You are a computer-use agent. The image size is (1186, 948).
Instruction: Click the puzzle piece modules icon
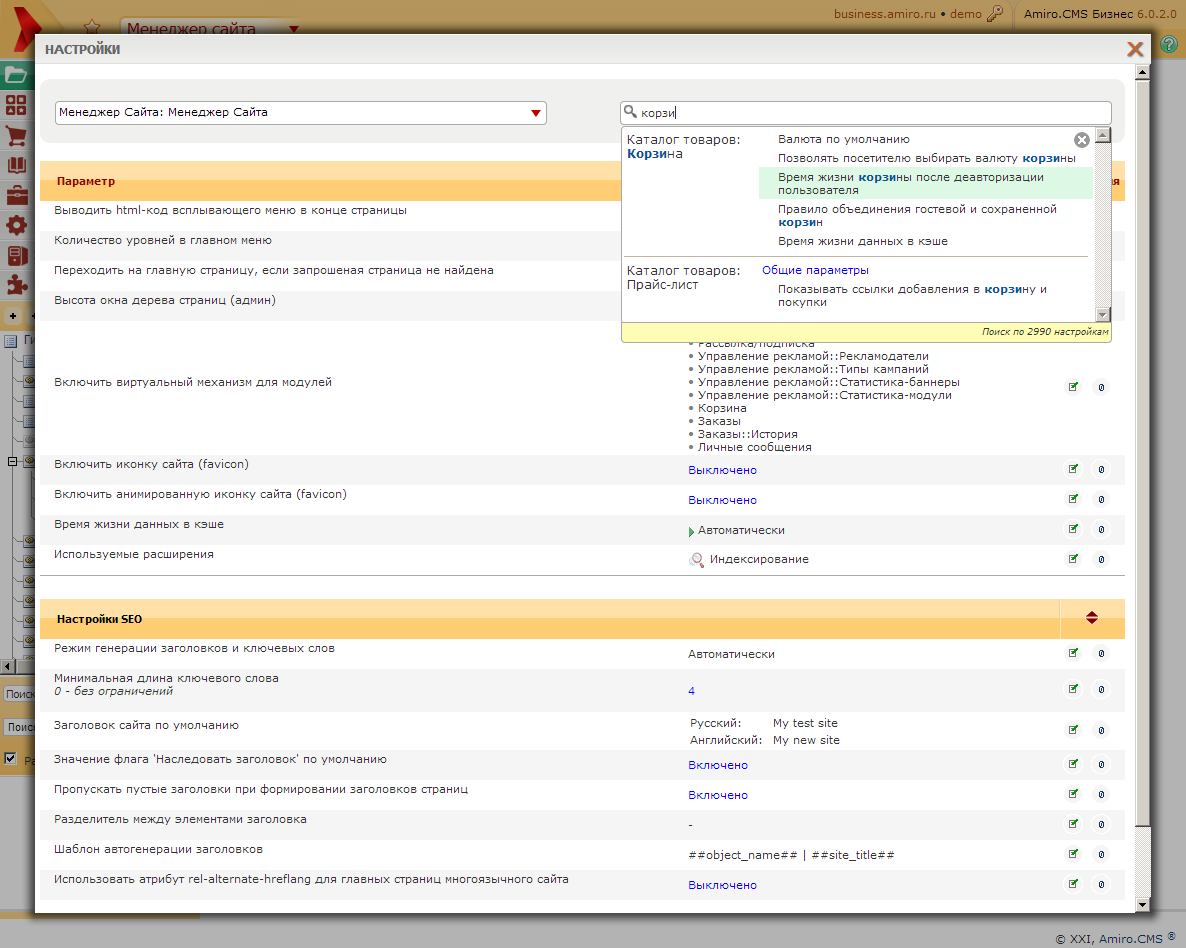pyautogui.click(x=16, y=285)
